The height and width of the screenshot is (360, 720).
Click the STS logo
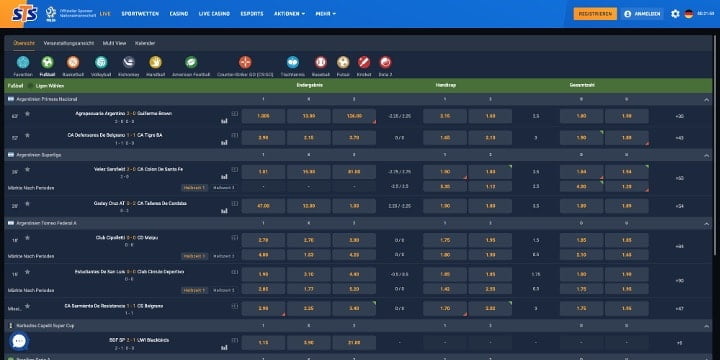point(25,14)
